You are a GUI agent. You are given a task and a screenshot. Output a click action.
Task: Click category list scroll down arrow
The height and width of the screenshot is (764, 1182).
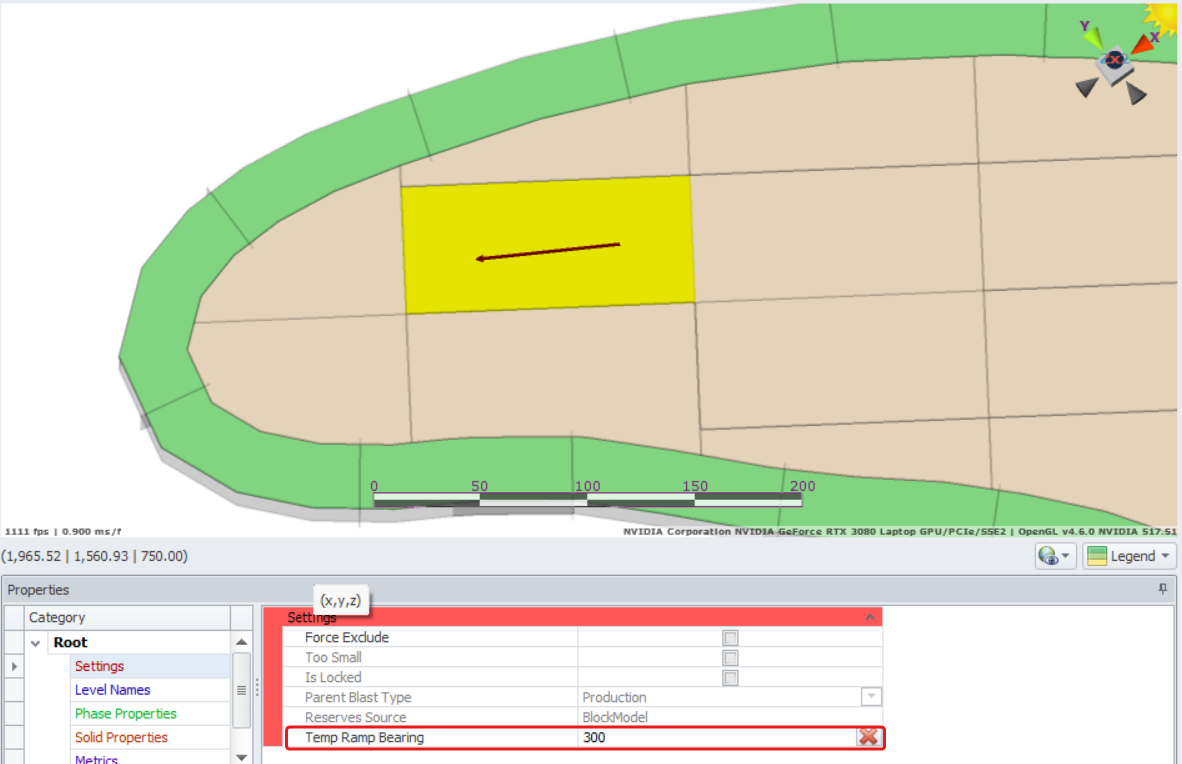pos(241,757)
